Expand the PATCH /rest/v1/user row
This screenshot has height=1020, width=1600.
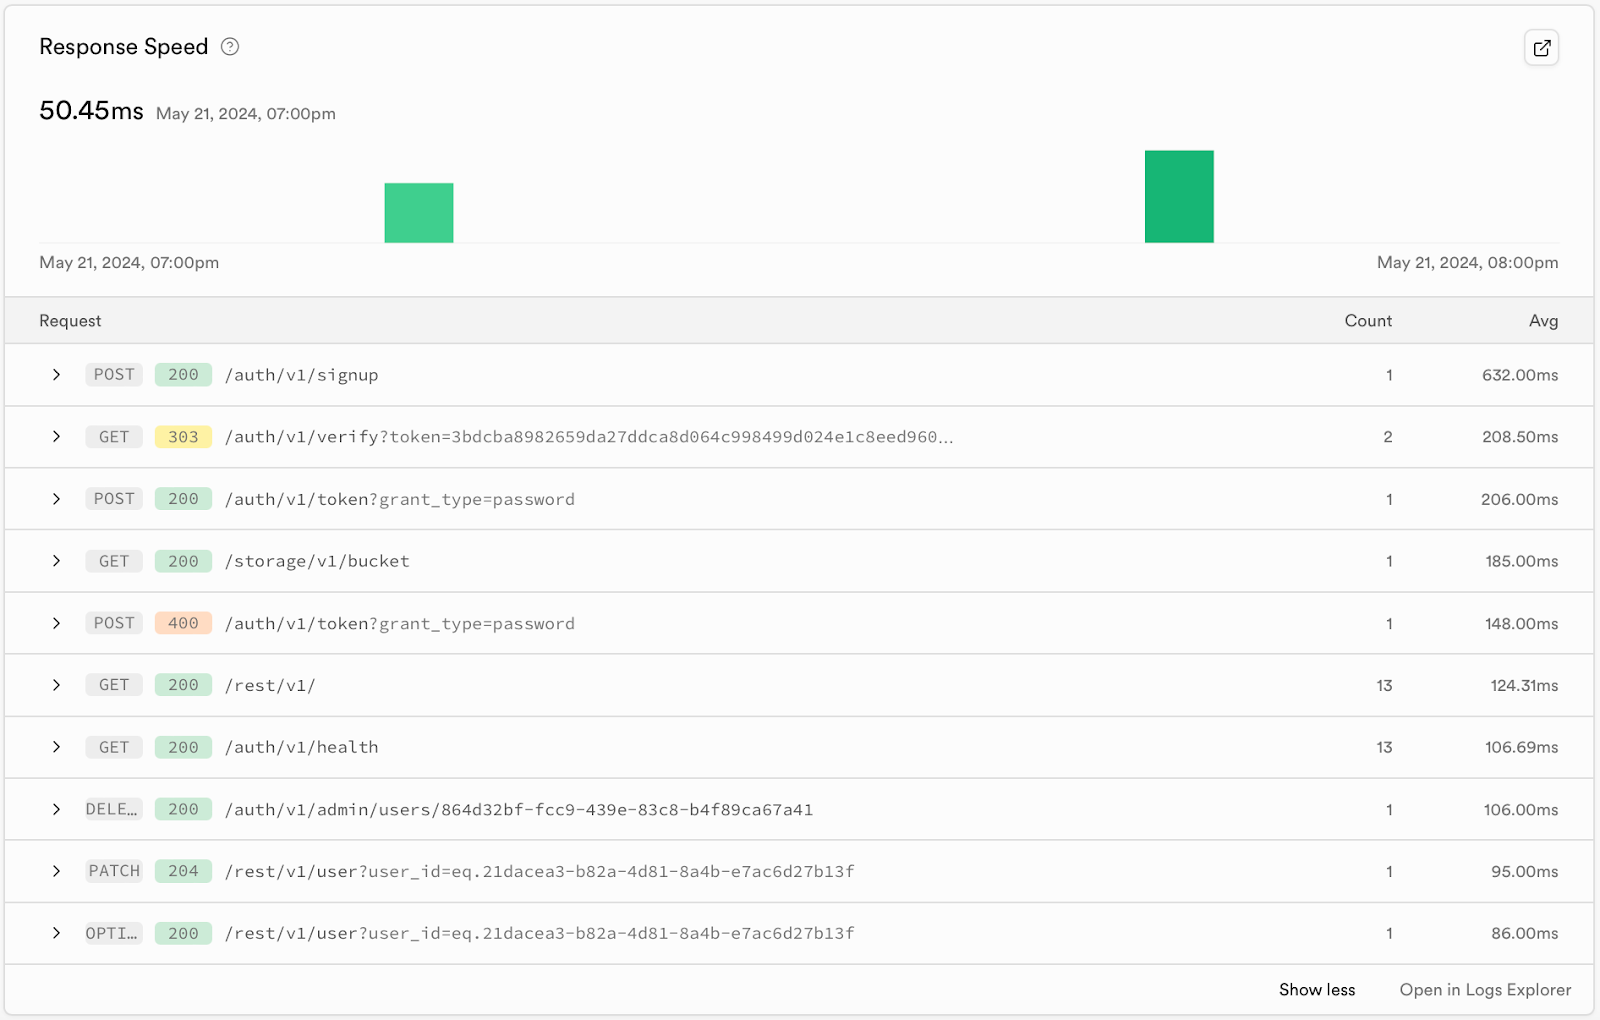(57, 871)
